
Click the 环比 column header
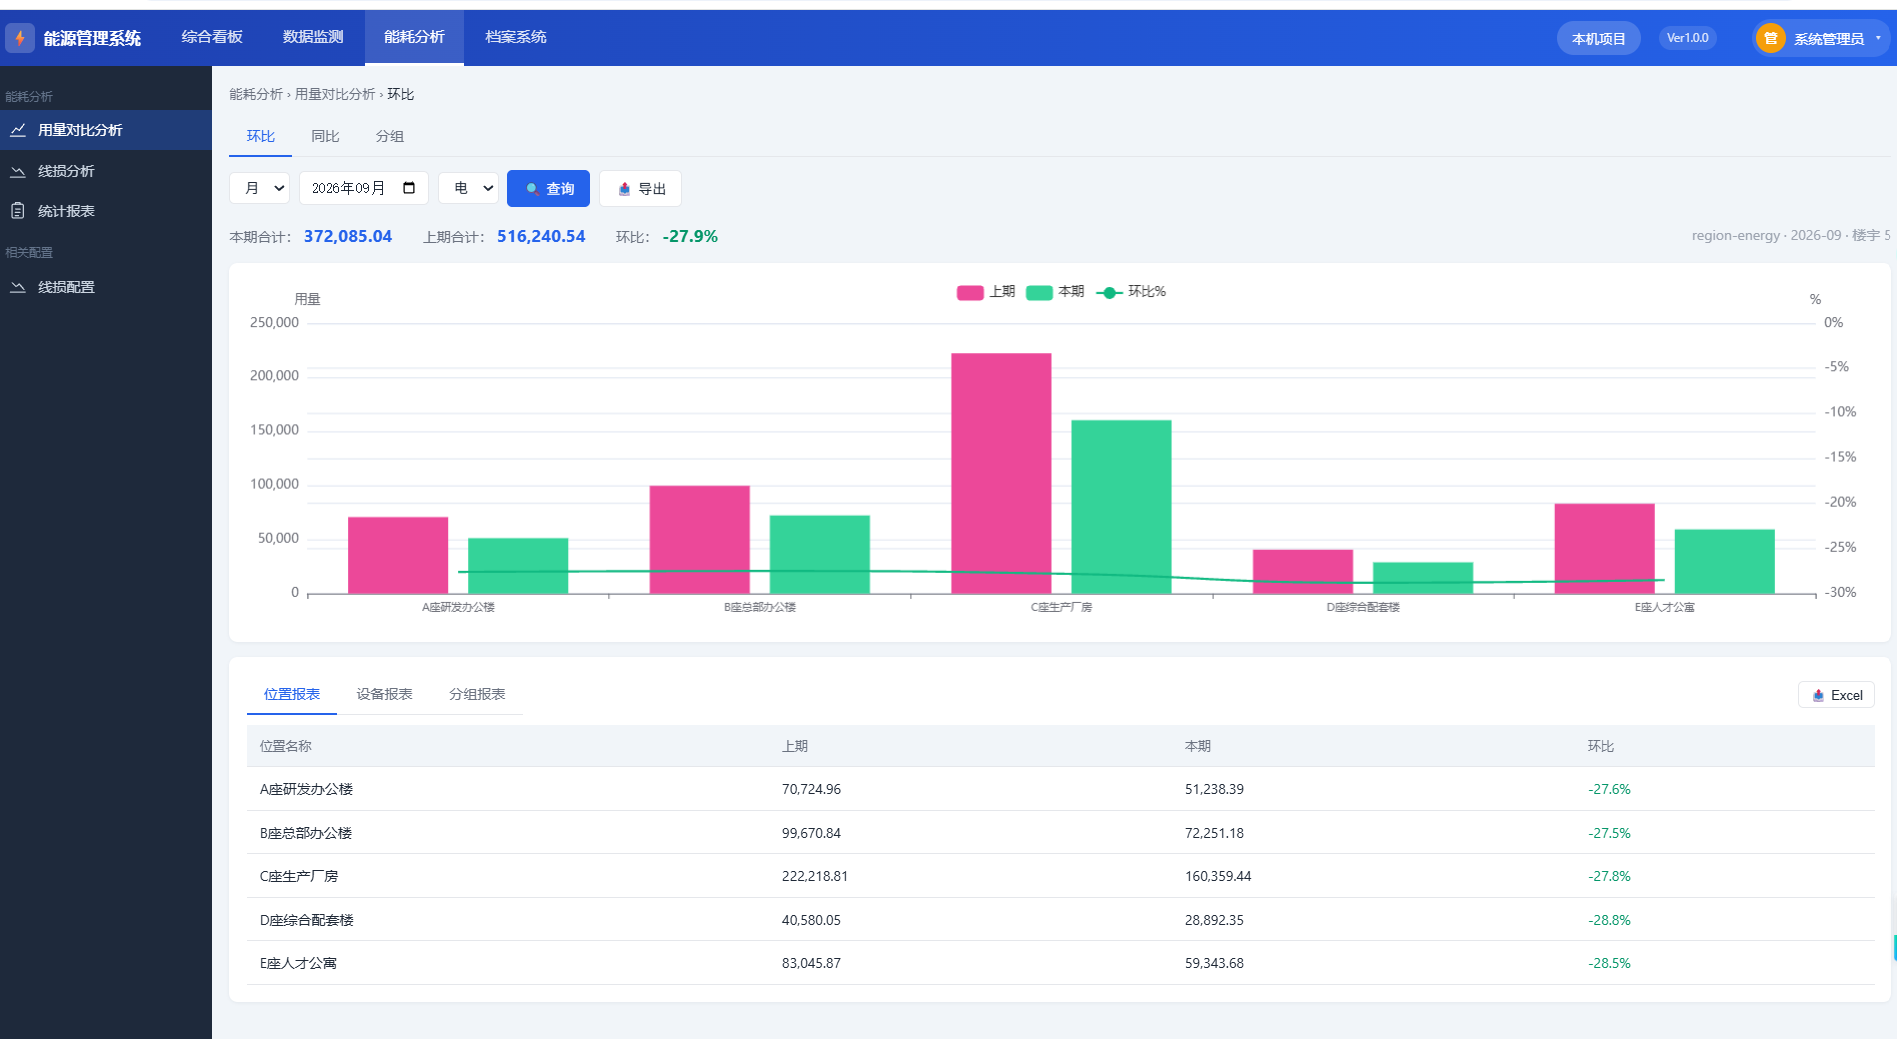(1601, 746)
